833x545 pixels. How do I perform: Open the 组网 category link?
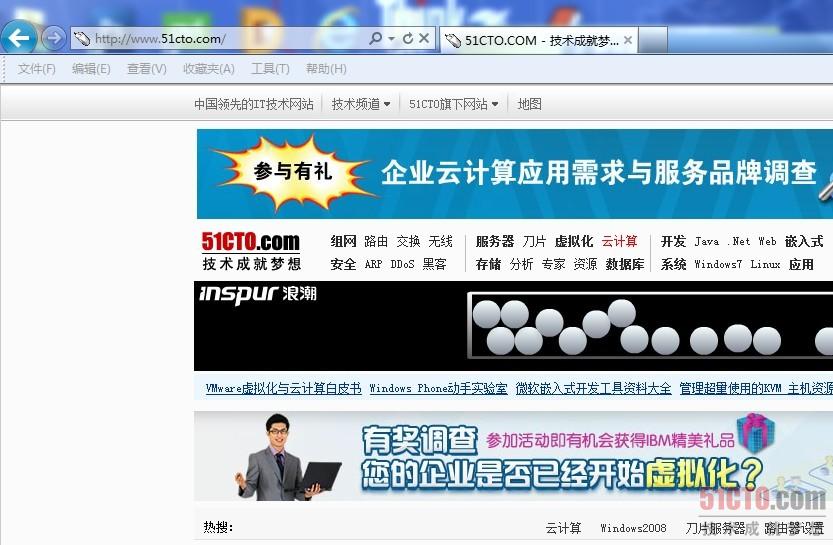[x=343, y=242]
